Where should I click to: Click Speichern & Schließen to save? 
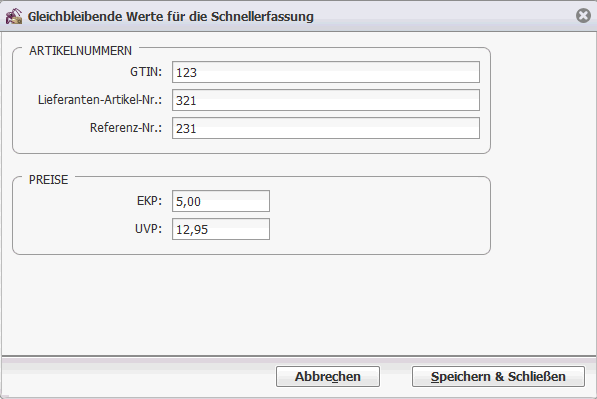coord(498,377)
